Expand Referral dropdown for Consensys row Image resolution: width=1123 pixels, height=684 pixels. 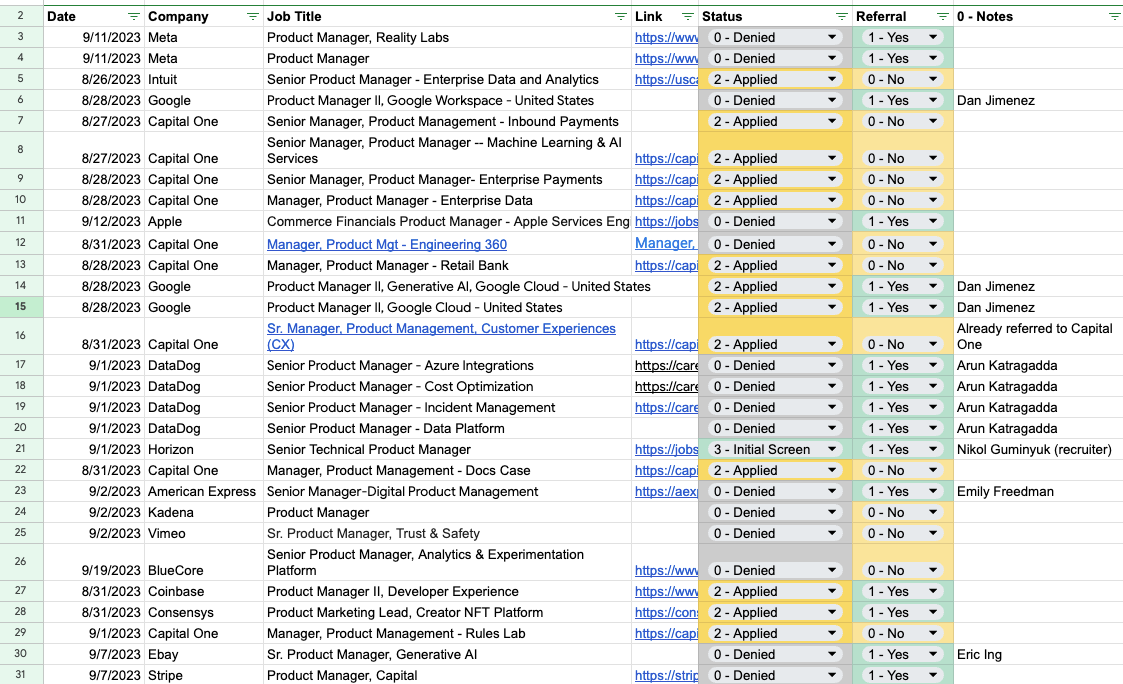tap(932, 612)
